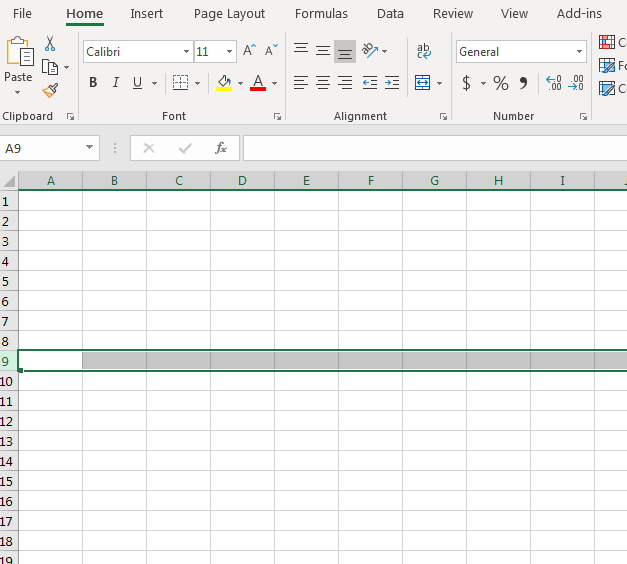Screen dimensions: 627x564
Task: Click Insert Function fx button
Action: coord(221,148)
